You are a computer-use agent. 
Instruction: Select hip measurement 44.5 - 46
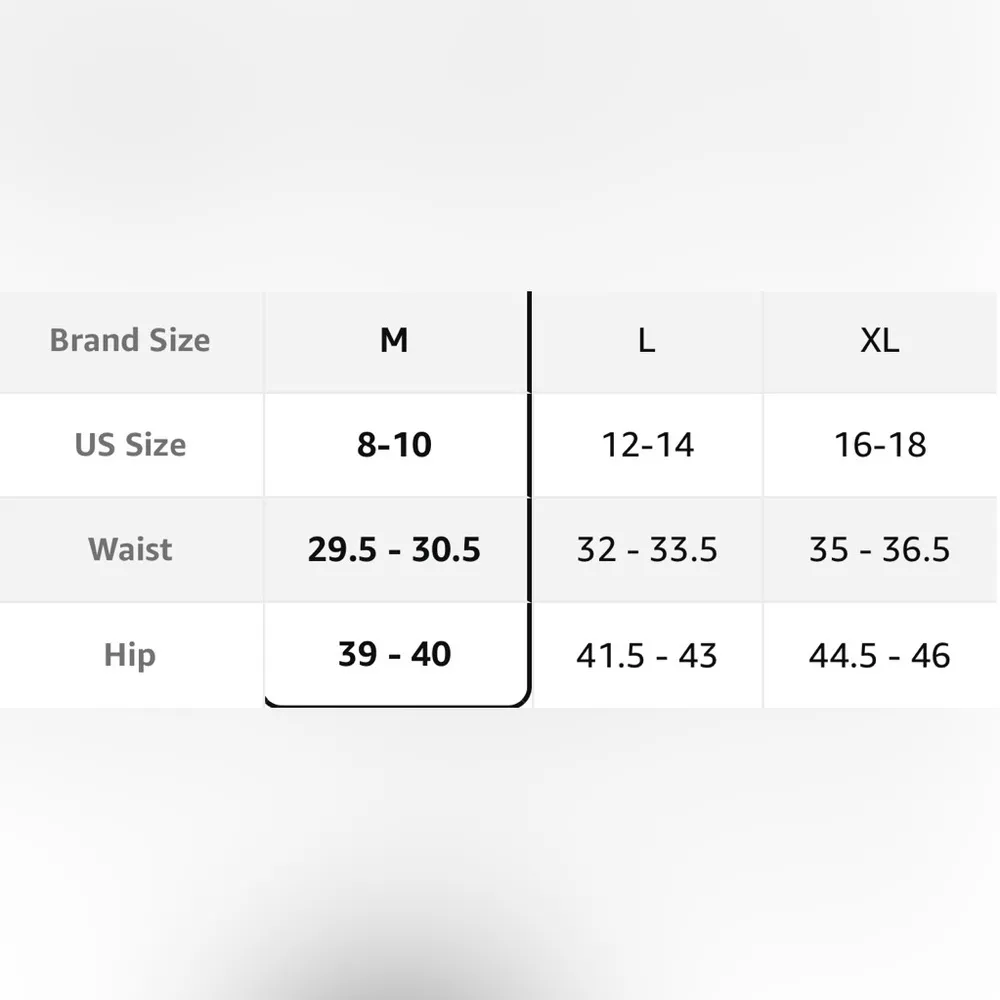[x=880, y=656]
